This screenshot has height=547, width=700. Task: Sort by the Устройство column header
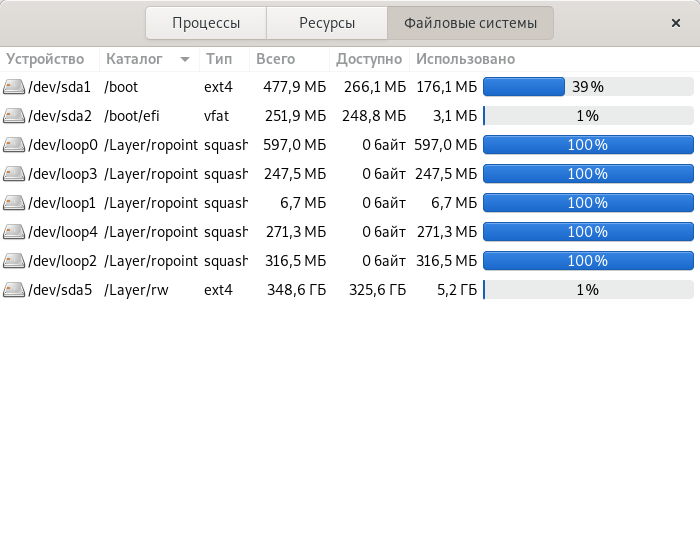[45, 59]
